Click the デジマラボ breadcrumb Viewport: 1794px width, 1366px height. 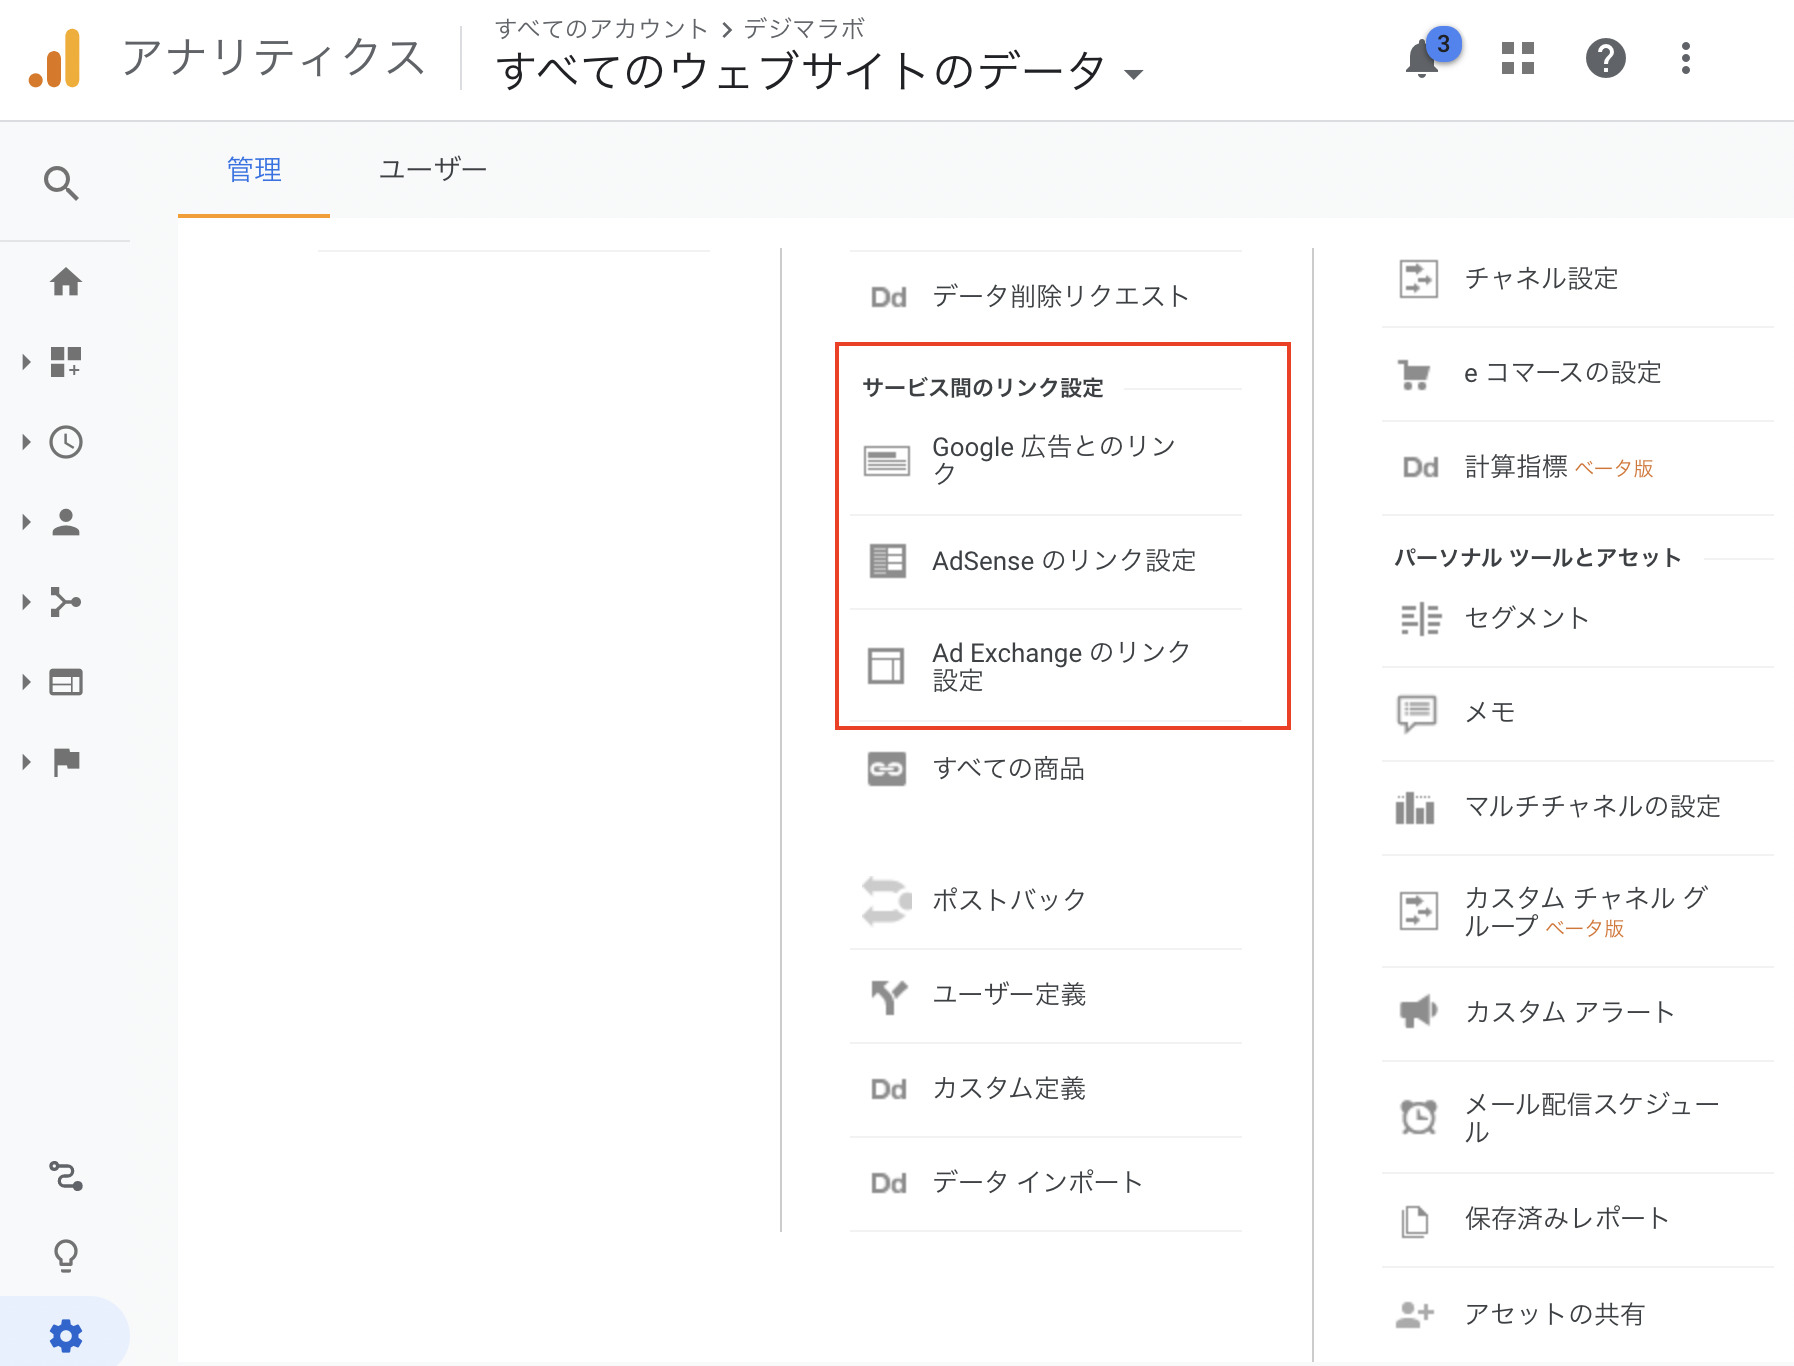click(803, 28)
